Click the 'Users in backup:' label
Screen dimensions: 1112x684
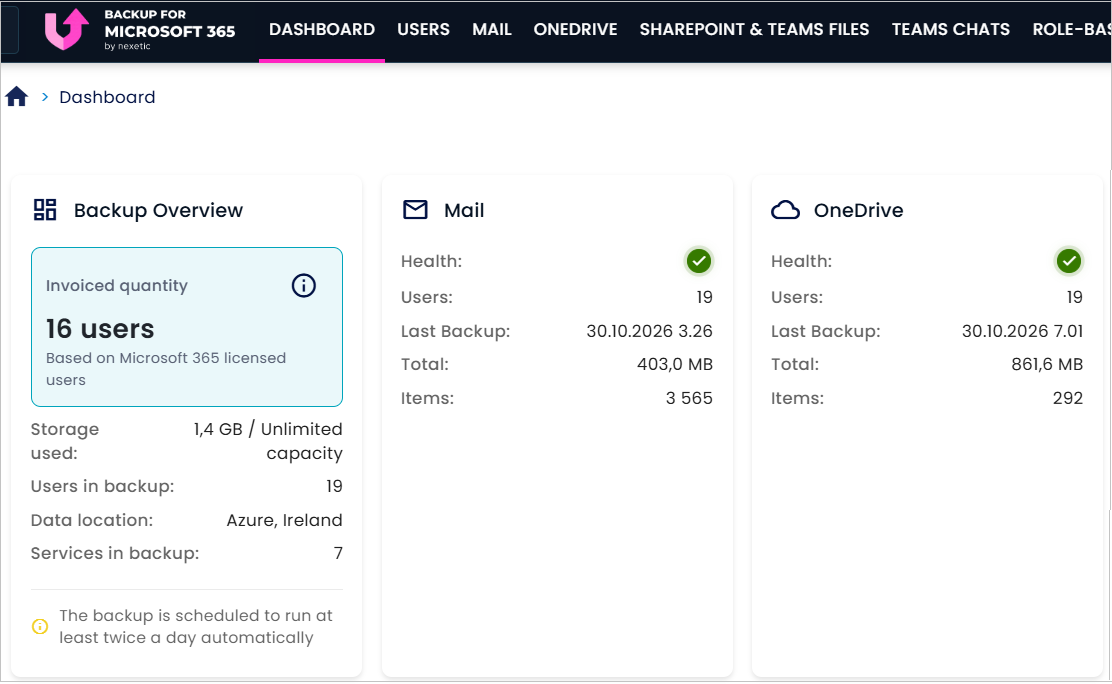pyautogui.click(x=102, y=486)
